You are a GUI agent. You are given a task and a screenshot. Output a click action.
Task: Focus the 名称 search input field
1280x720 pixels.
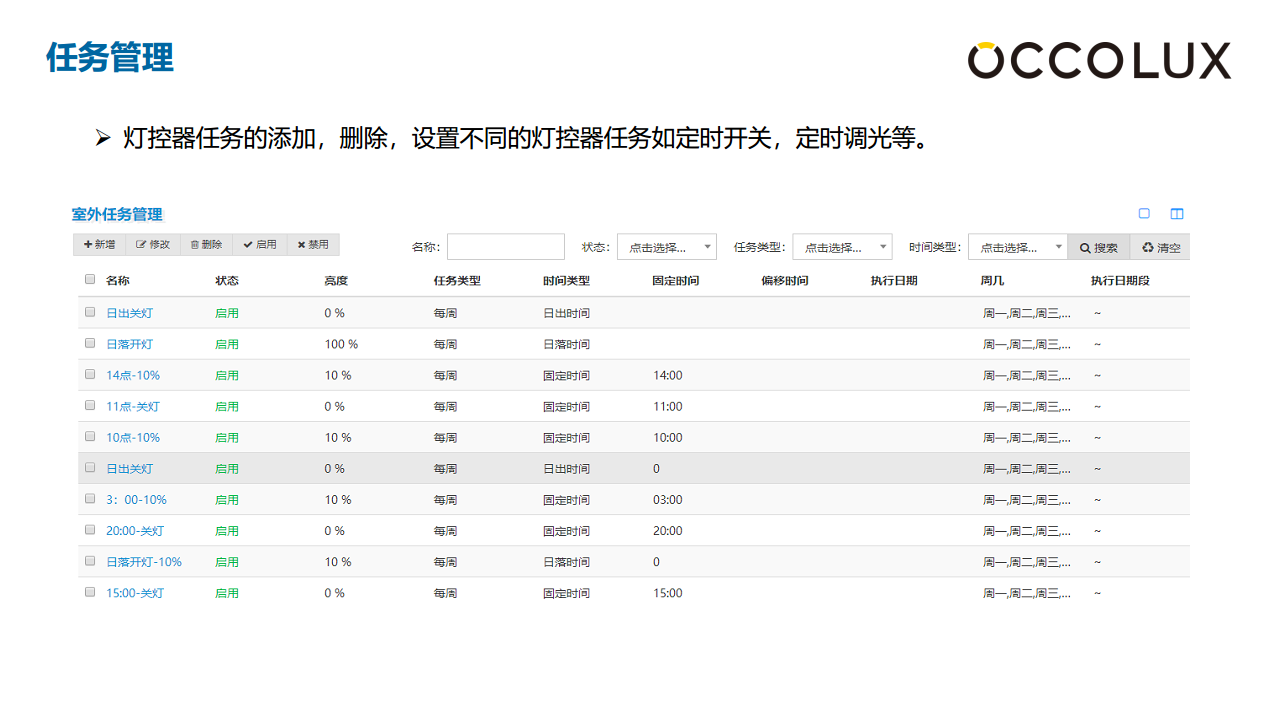(x=506, y=247)
